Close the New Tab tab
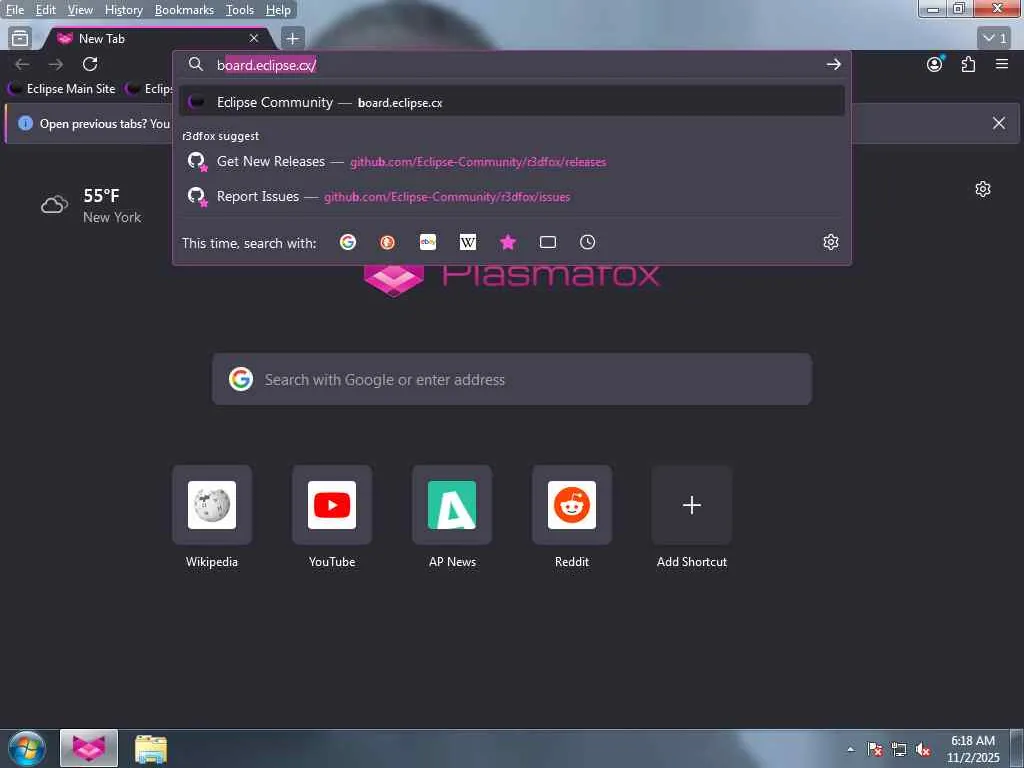This screenshot has height=768, width=1024. (x=254, y=39)
